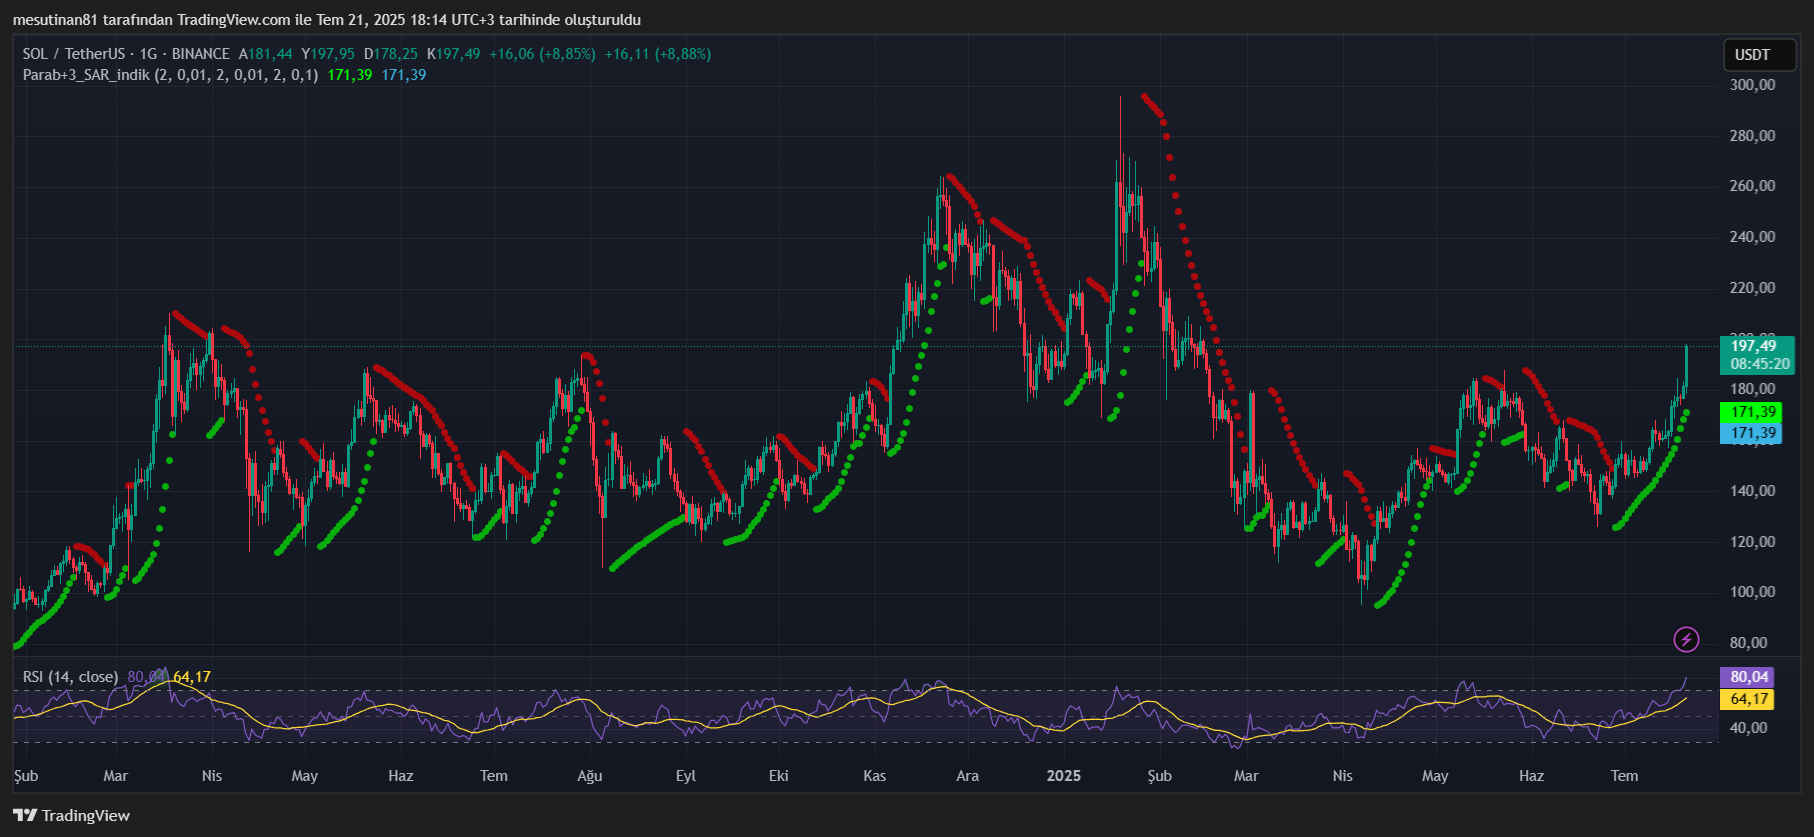Click the 140,00 price scale value
The image size is (1814, 837).
(x=1752, y=491)
